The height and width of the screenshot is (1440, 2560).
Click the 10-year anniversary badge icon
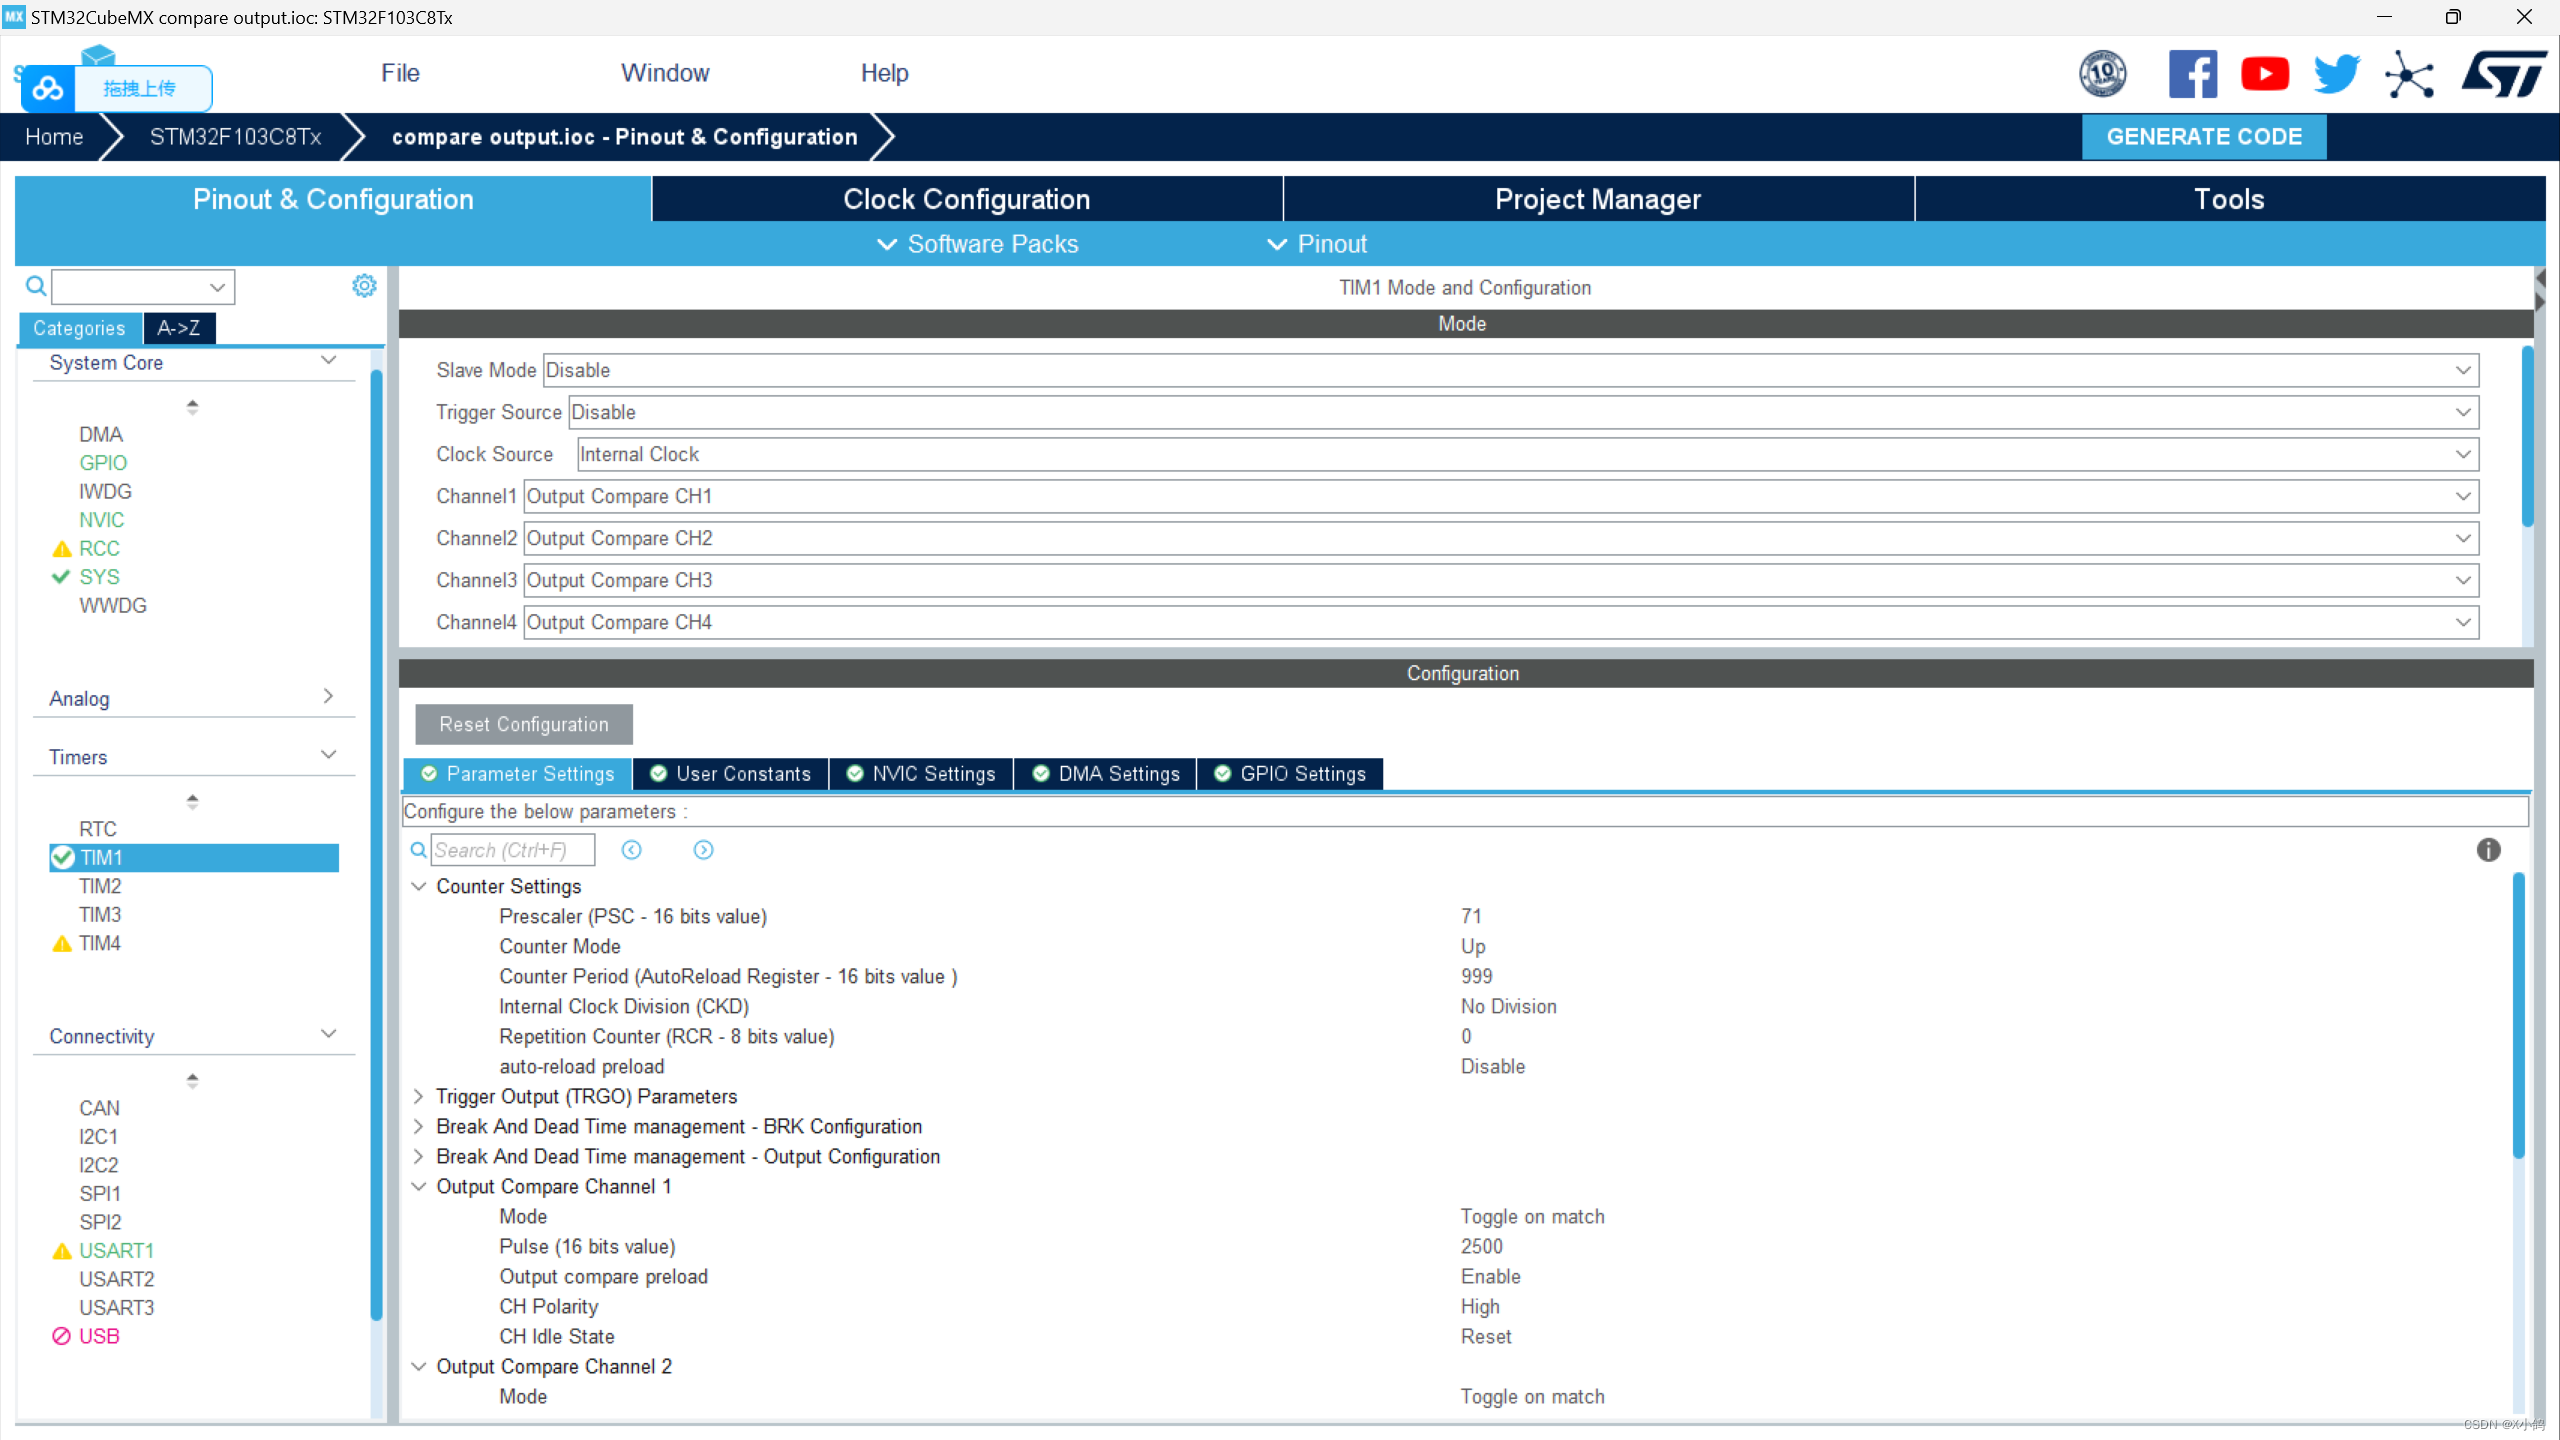[2103, 74]
